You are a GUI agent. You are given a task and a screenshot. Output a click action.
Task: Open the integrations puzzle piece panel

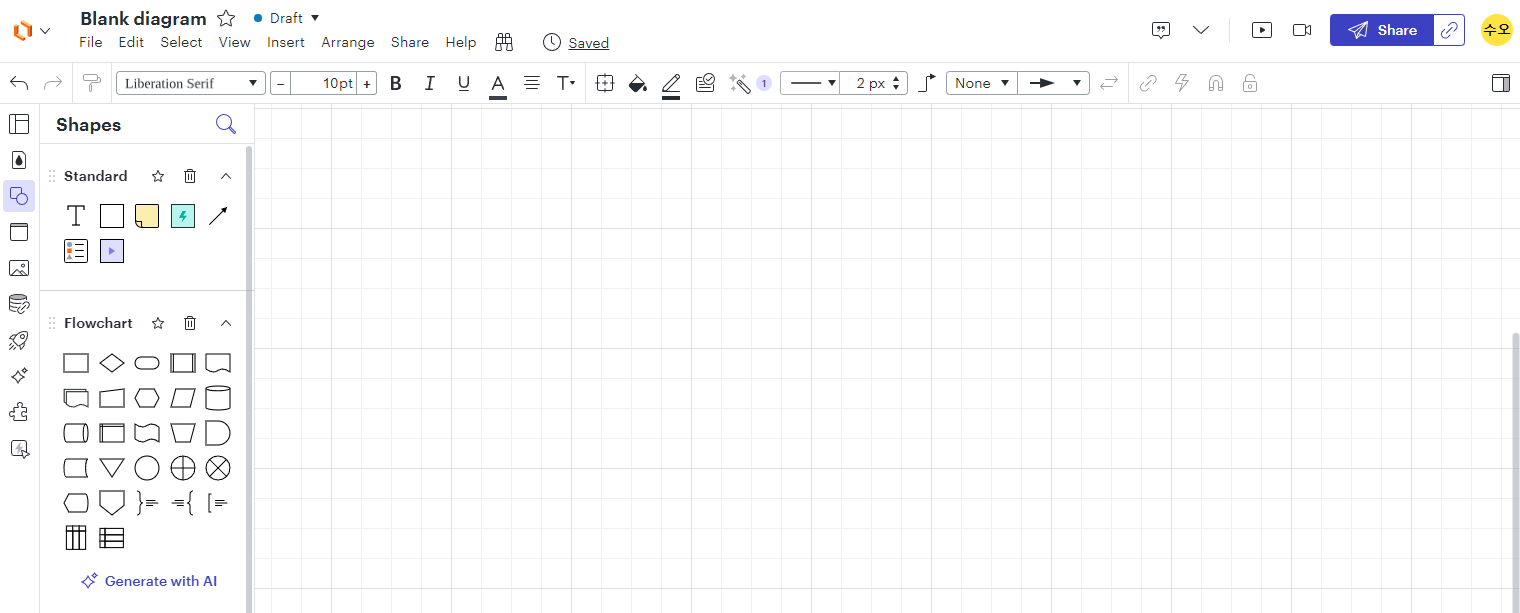[x=19, y=411]
